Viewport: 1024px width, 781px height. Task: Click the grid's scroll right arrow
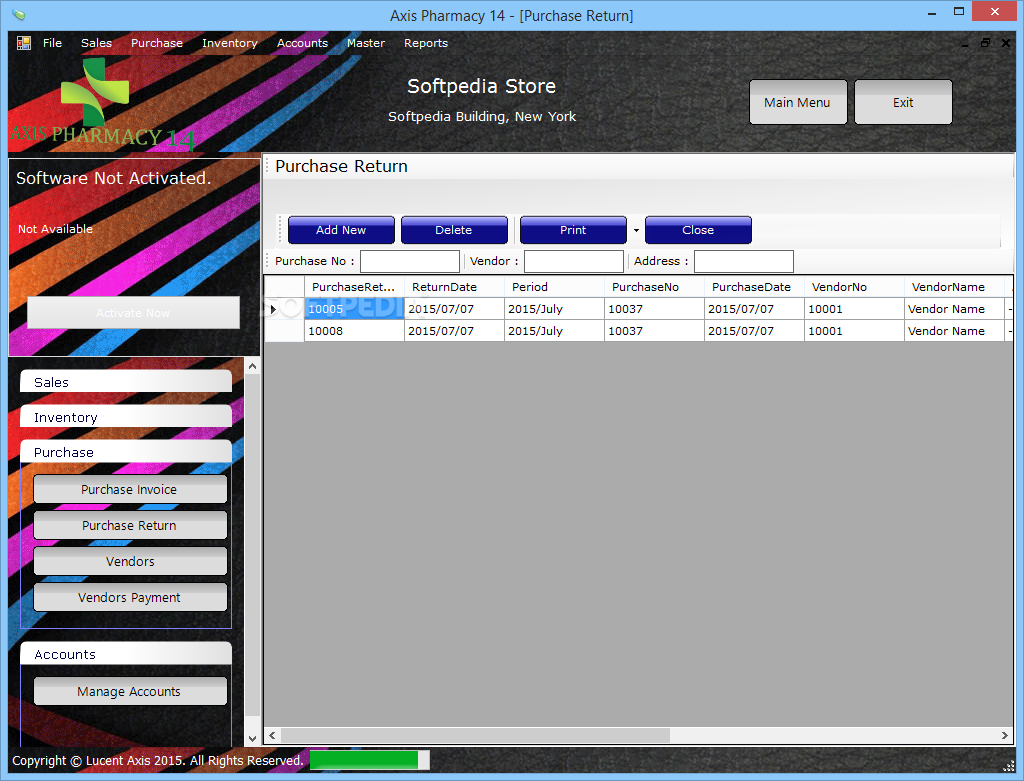[1004, 735]
